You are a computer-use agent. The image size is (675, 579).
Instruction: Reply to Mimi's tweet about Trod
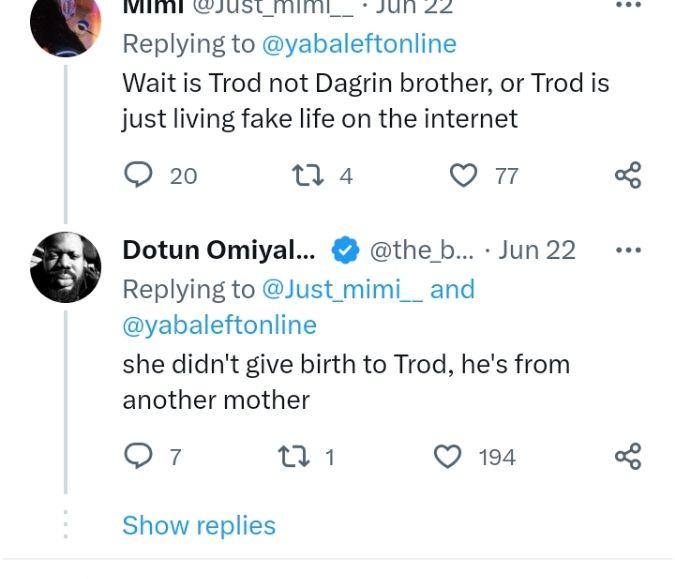click(136, 176)
